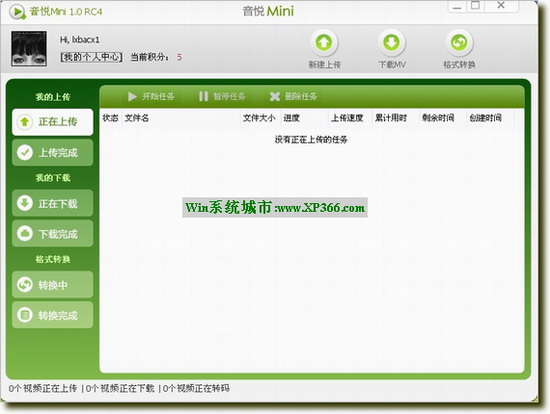This screenshot has height=414, width=550.
Task: Minimize the 音悦Mini window
Action: pyautogui.click(x=457, y=6)
